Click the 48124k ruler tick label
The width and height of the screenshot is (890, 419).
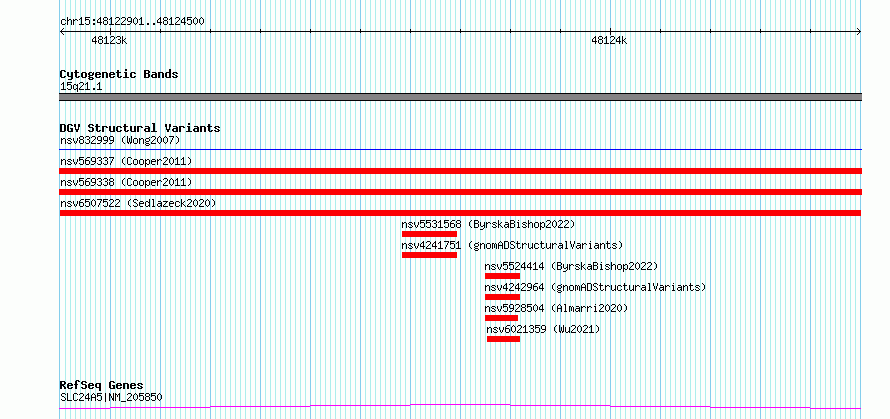[609, 40]
